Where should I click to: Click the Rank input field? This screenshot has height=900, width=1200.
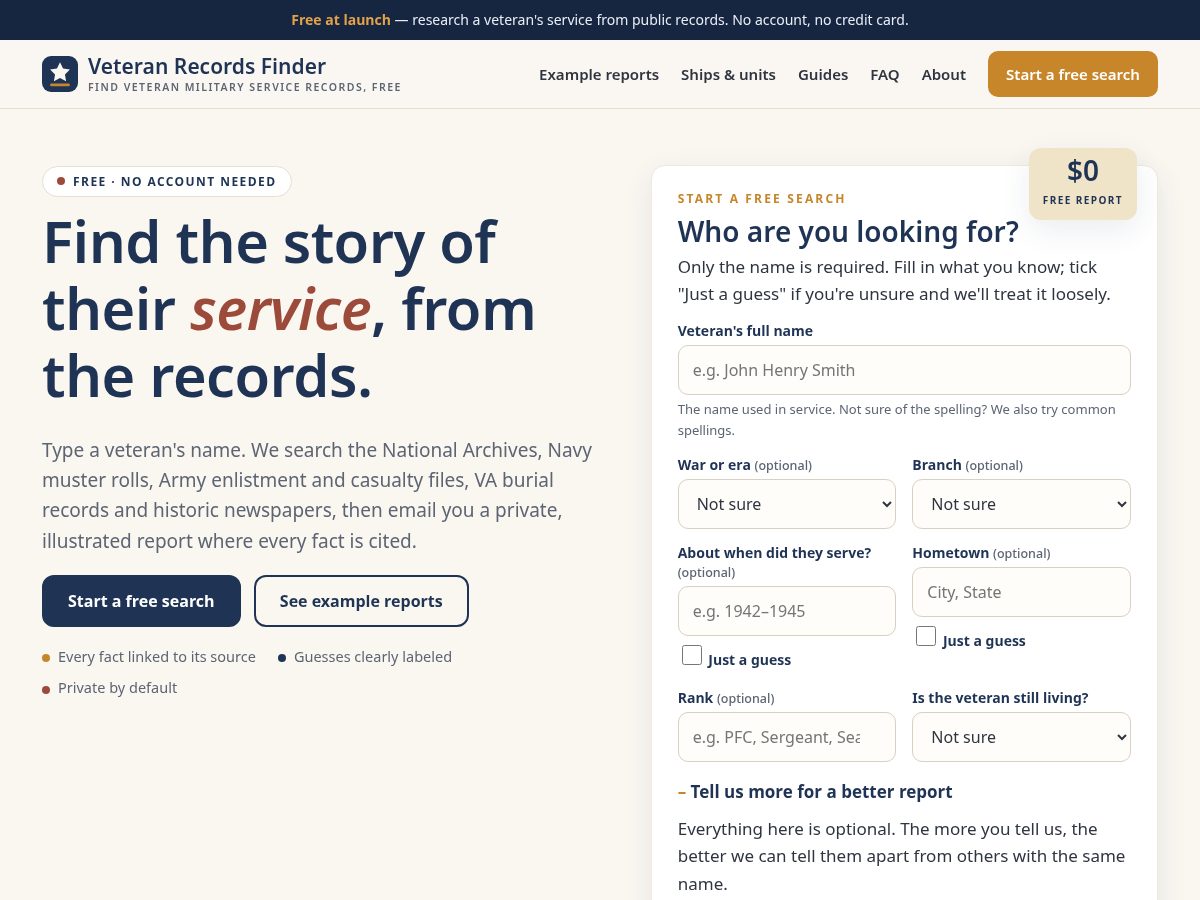pyautogui.click(x=787, y=737)
